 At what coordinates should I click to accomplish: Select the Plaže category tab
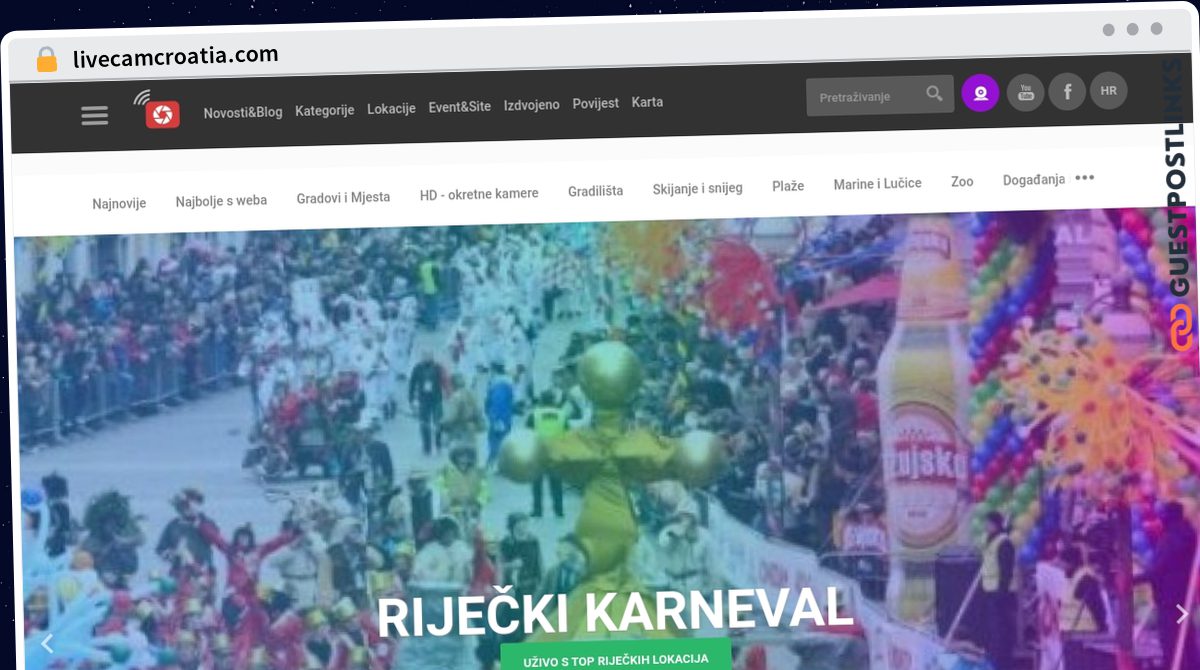(788, 186)
